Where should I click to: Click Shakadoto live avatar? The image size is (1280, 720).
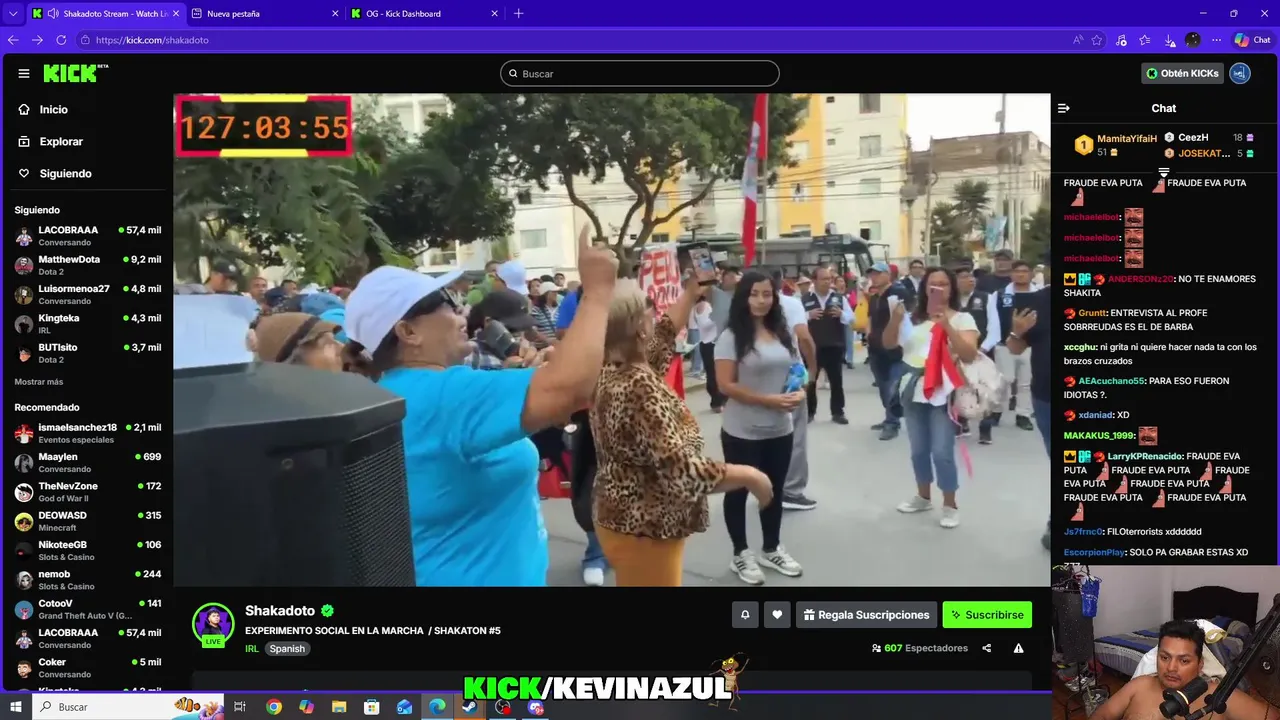(x=213, y=624)
